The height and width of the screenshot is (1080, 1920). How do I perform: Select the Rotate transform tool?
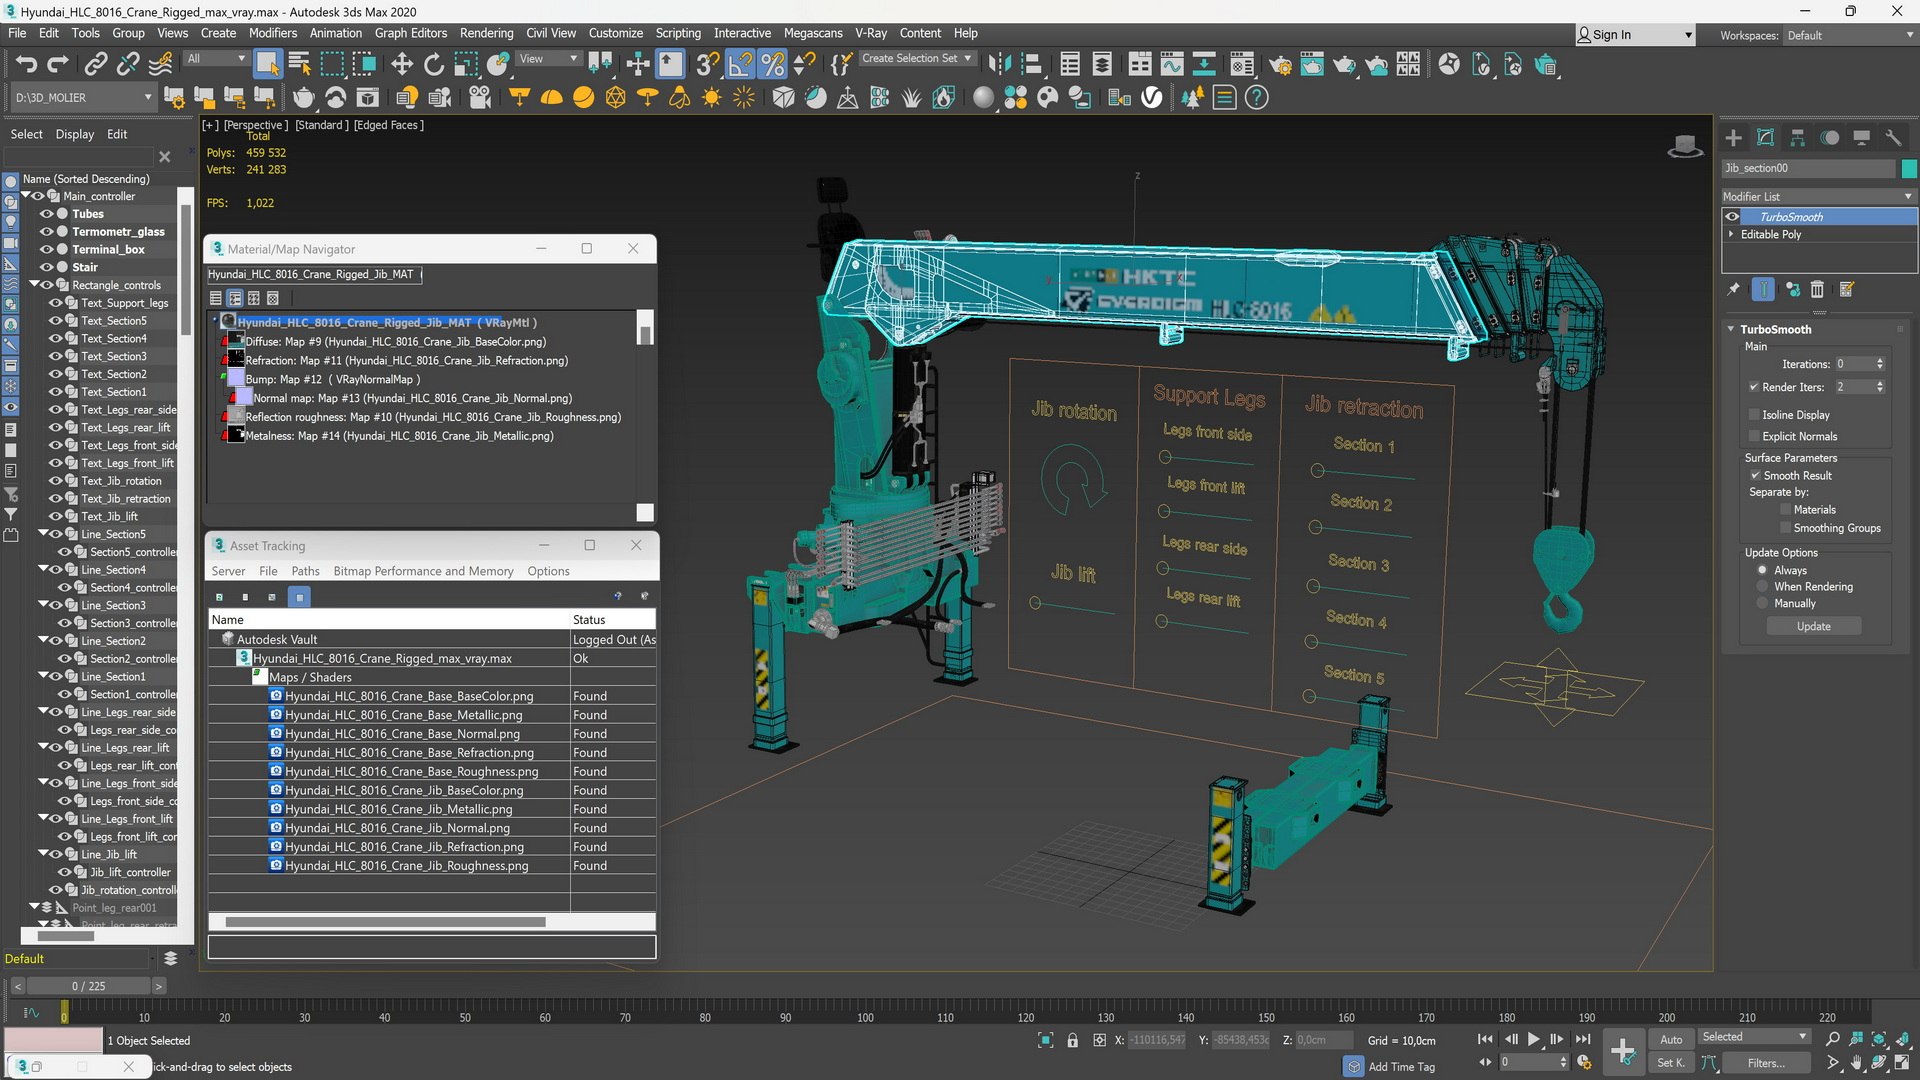click(434, 65)
